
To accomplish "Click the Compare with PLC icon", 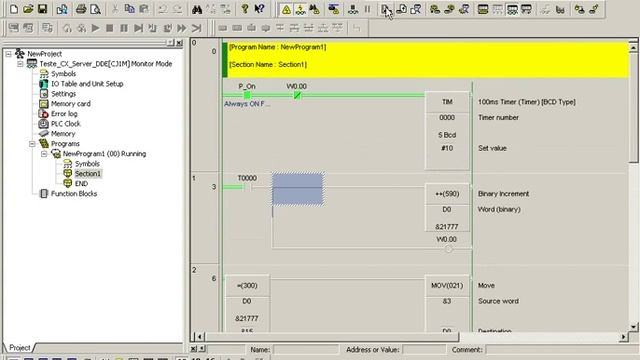I will [x=416, y=9].
